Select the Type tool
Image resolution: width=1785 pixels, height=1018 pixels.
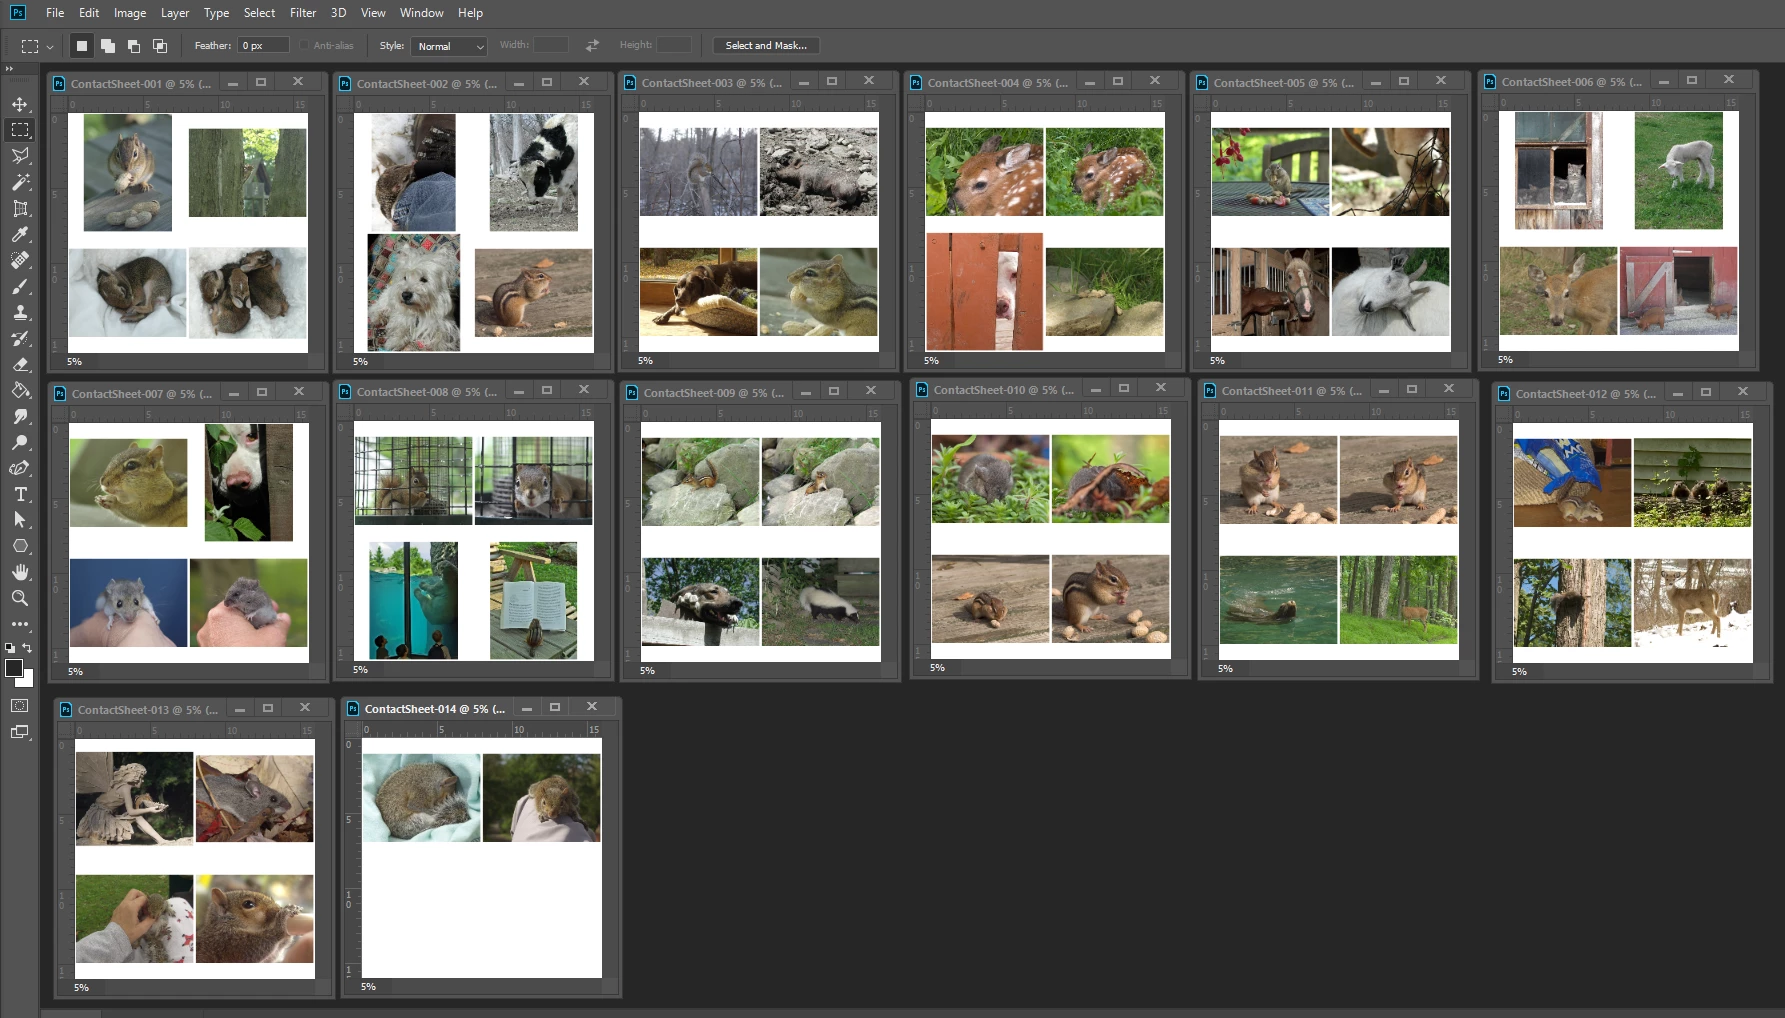[x=20, y=494]
